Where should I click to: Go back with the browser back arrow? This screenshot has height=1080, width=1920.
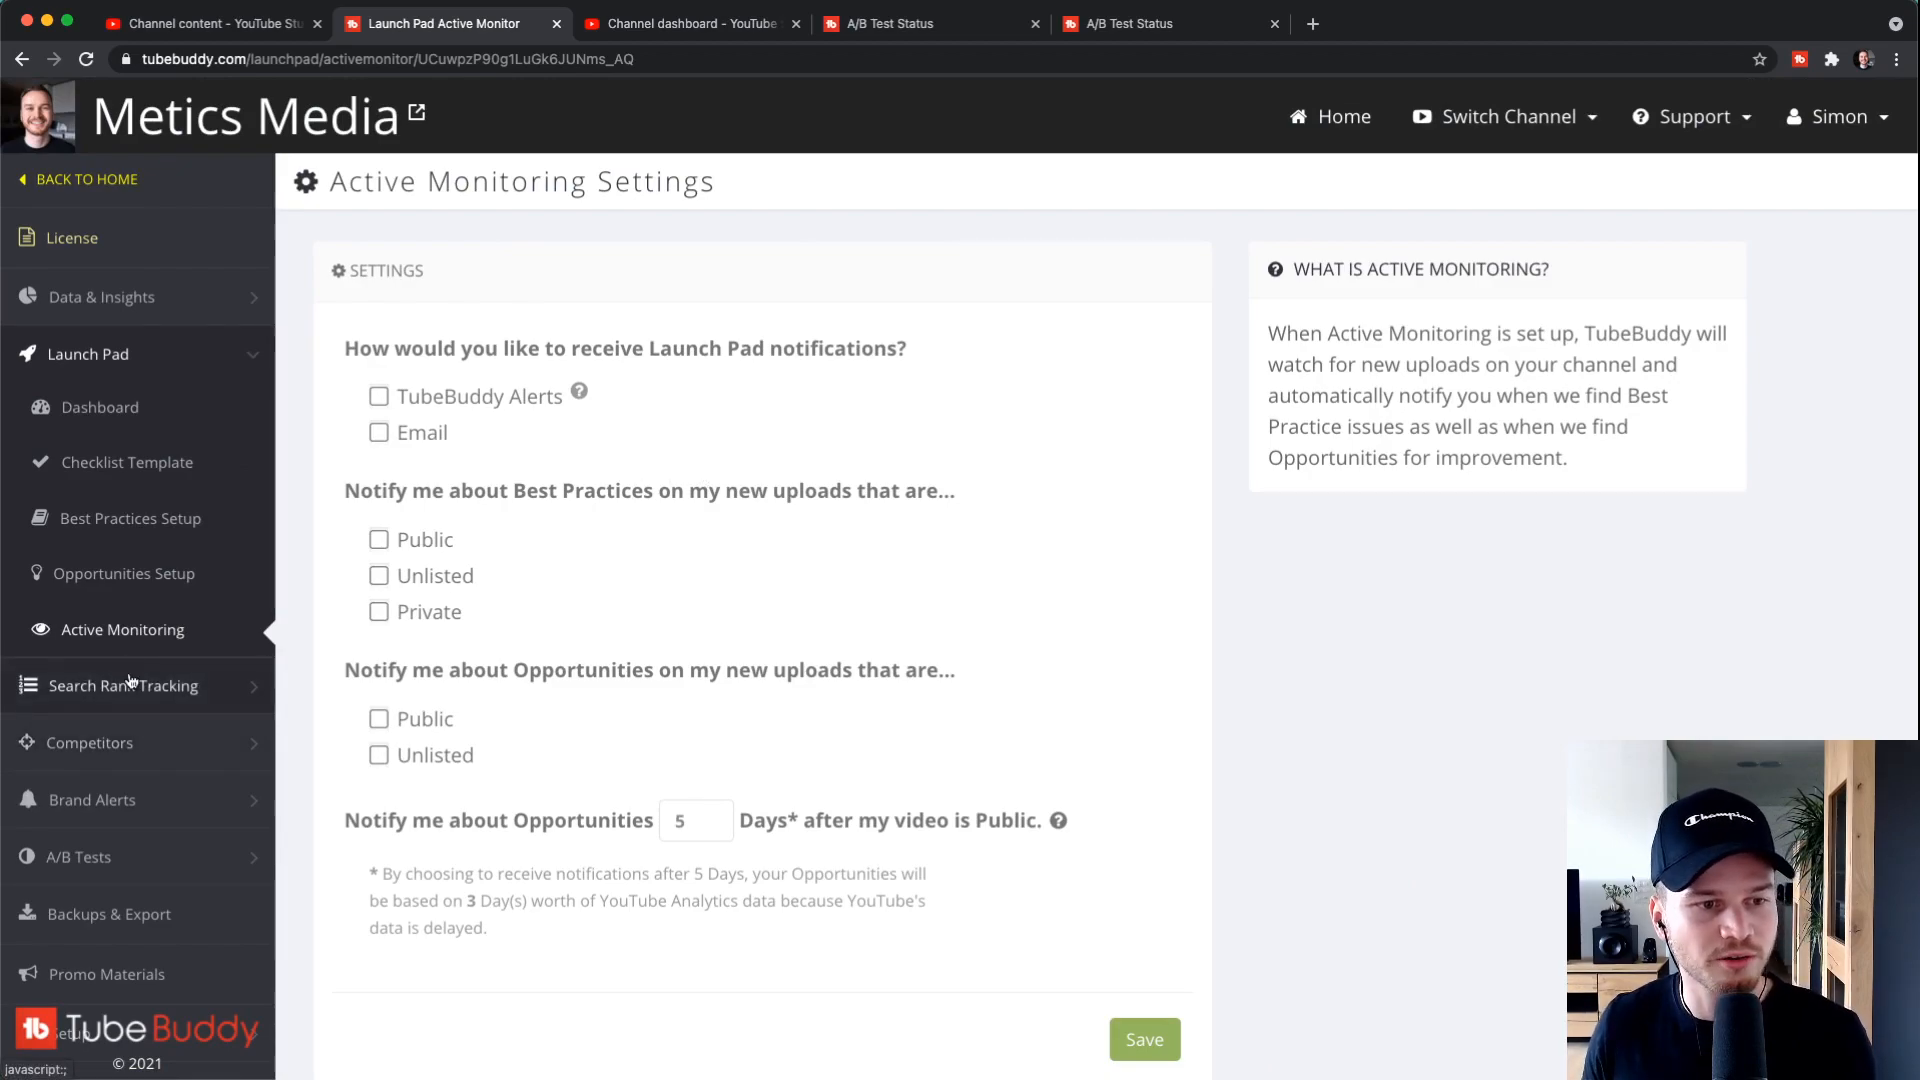point(22,59)
